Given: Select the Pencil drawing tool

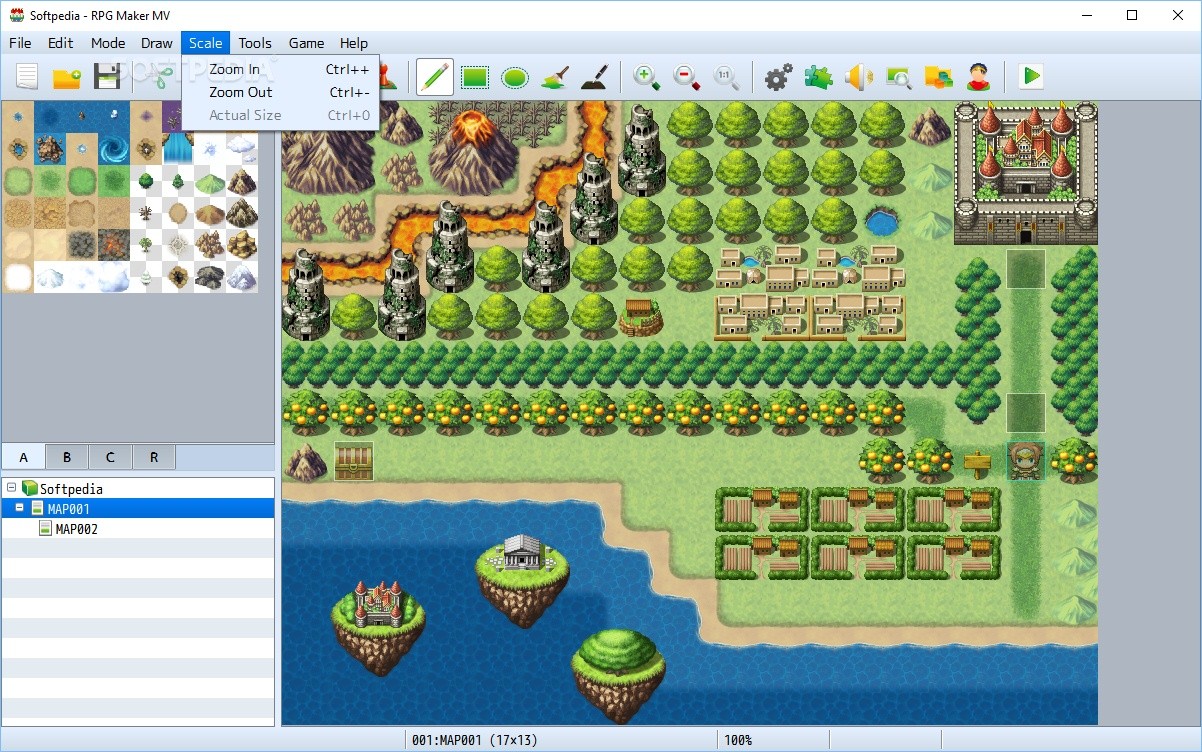Looking at the screenshot, I should 435,77.
